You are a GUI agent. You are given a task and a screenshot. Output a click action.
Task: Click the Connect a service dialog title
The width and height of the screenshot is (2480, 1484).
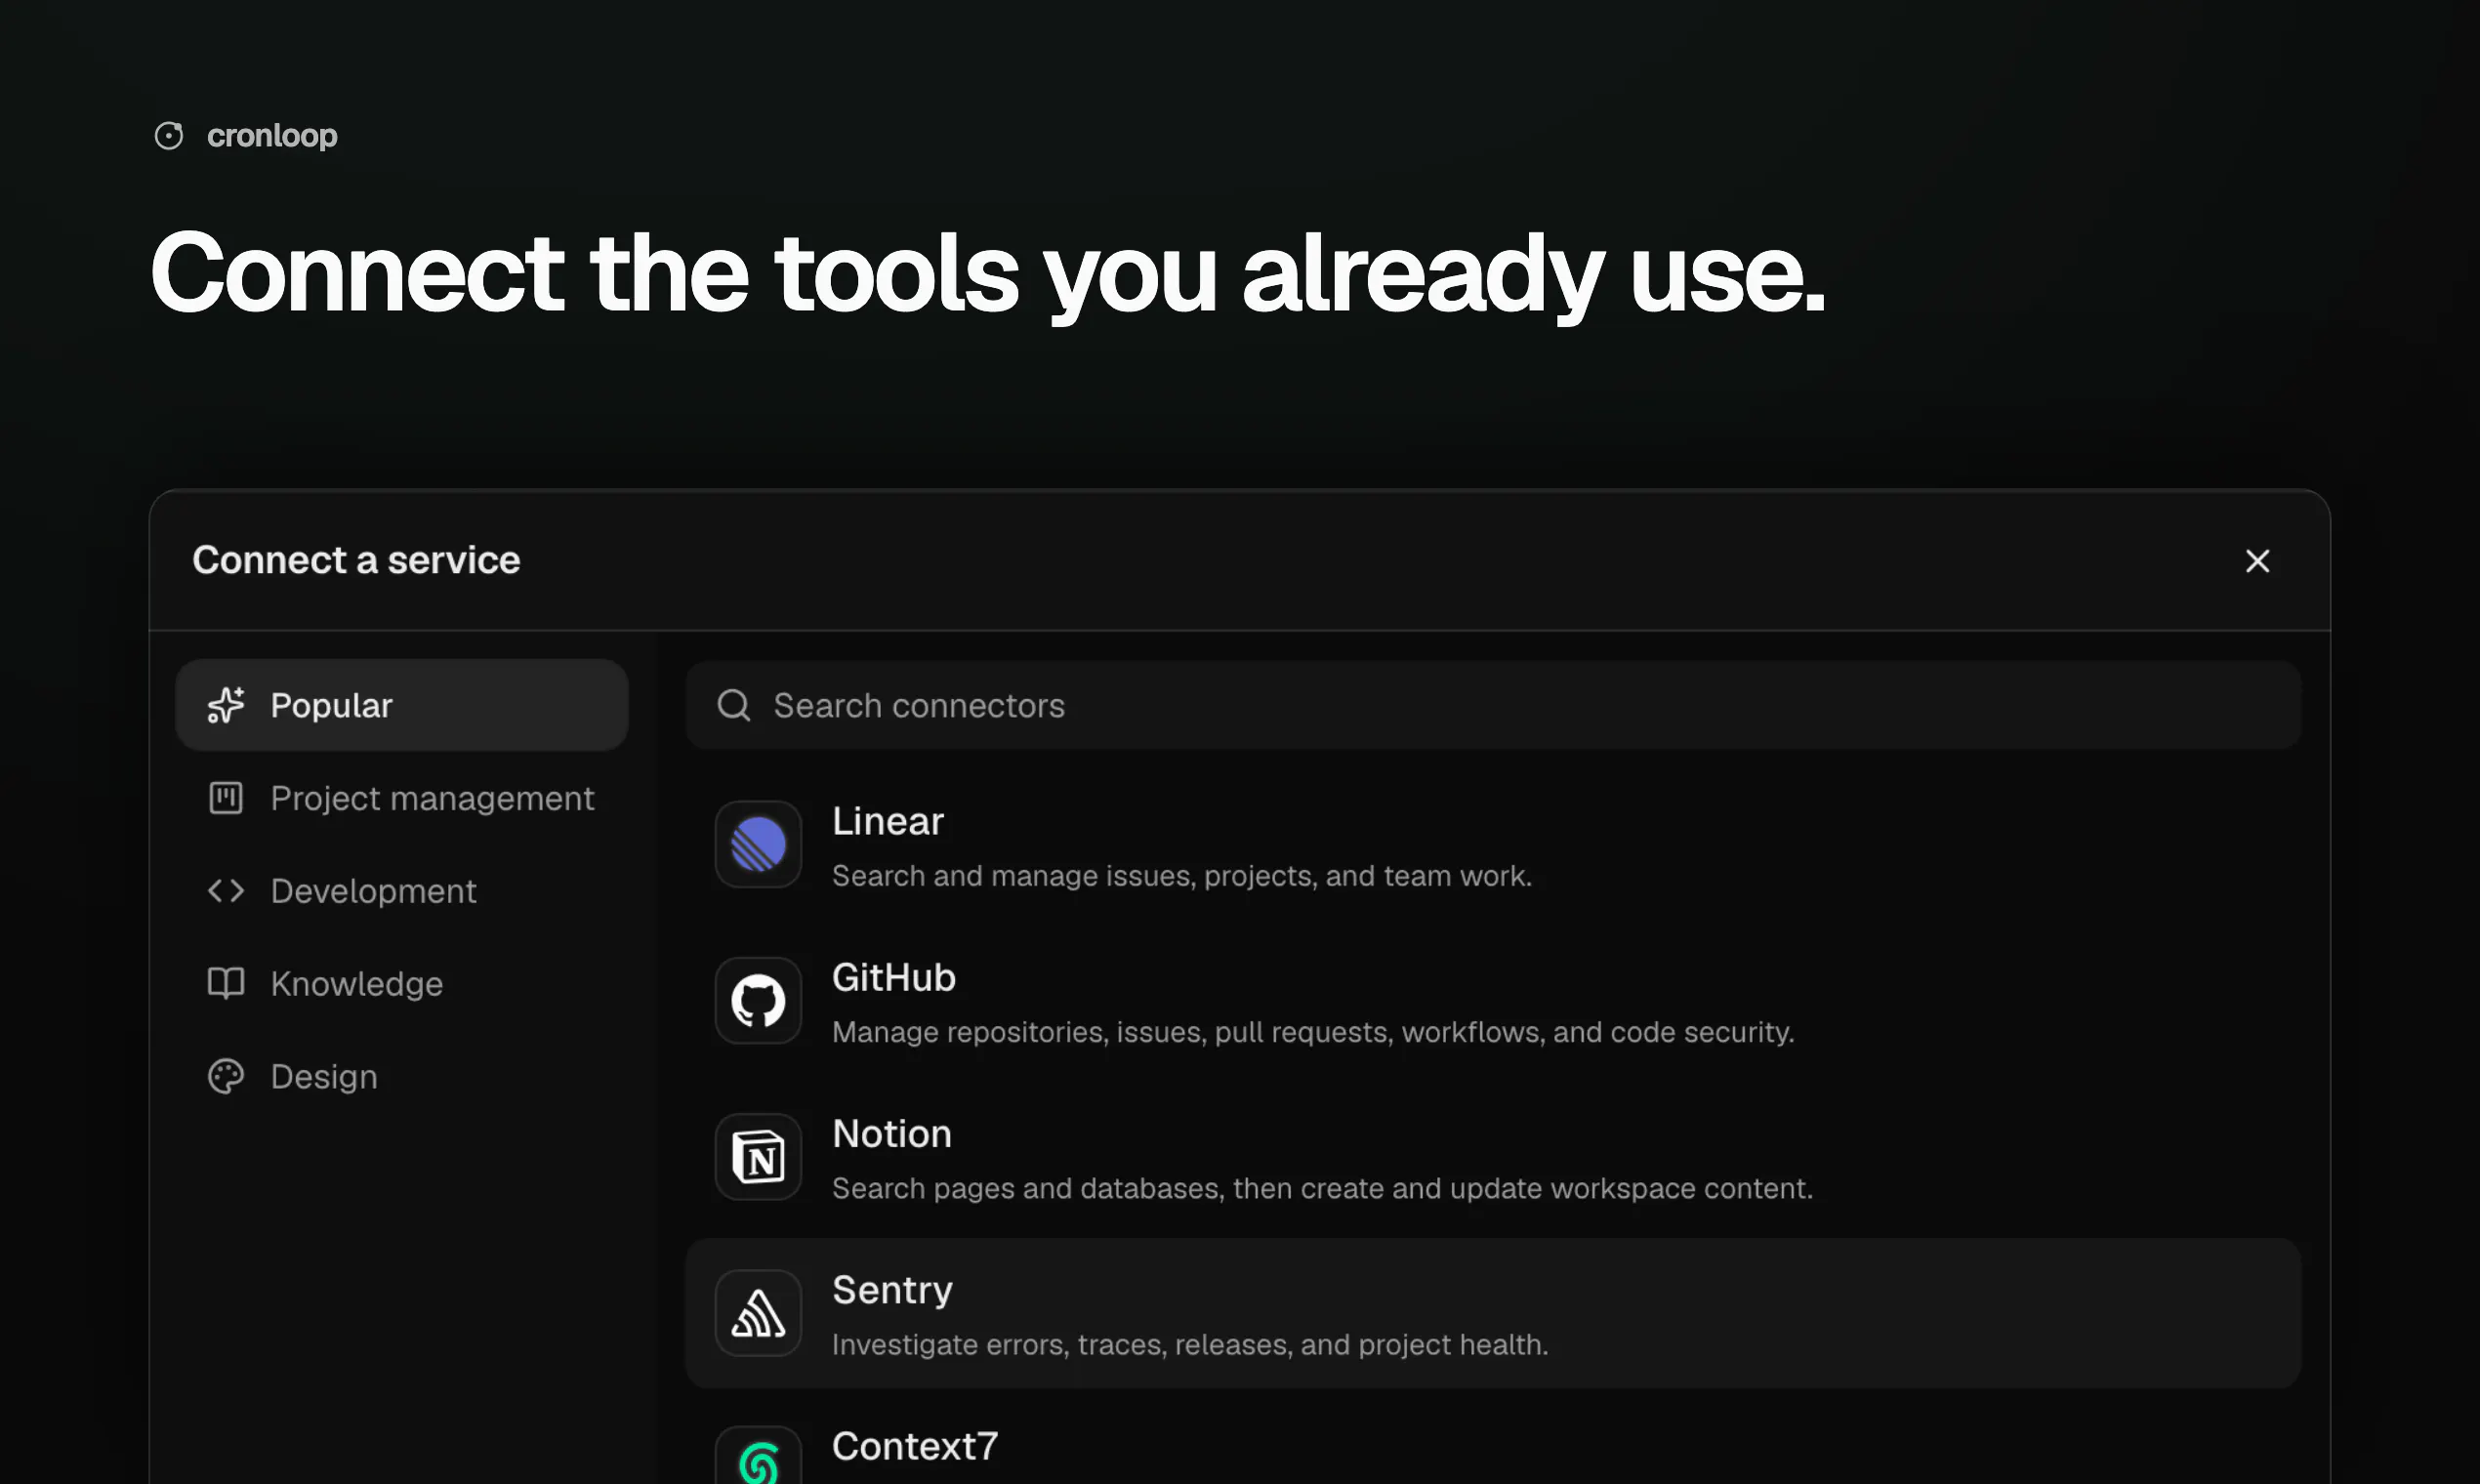point(356,560)
